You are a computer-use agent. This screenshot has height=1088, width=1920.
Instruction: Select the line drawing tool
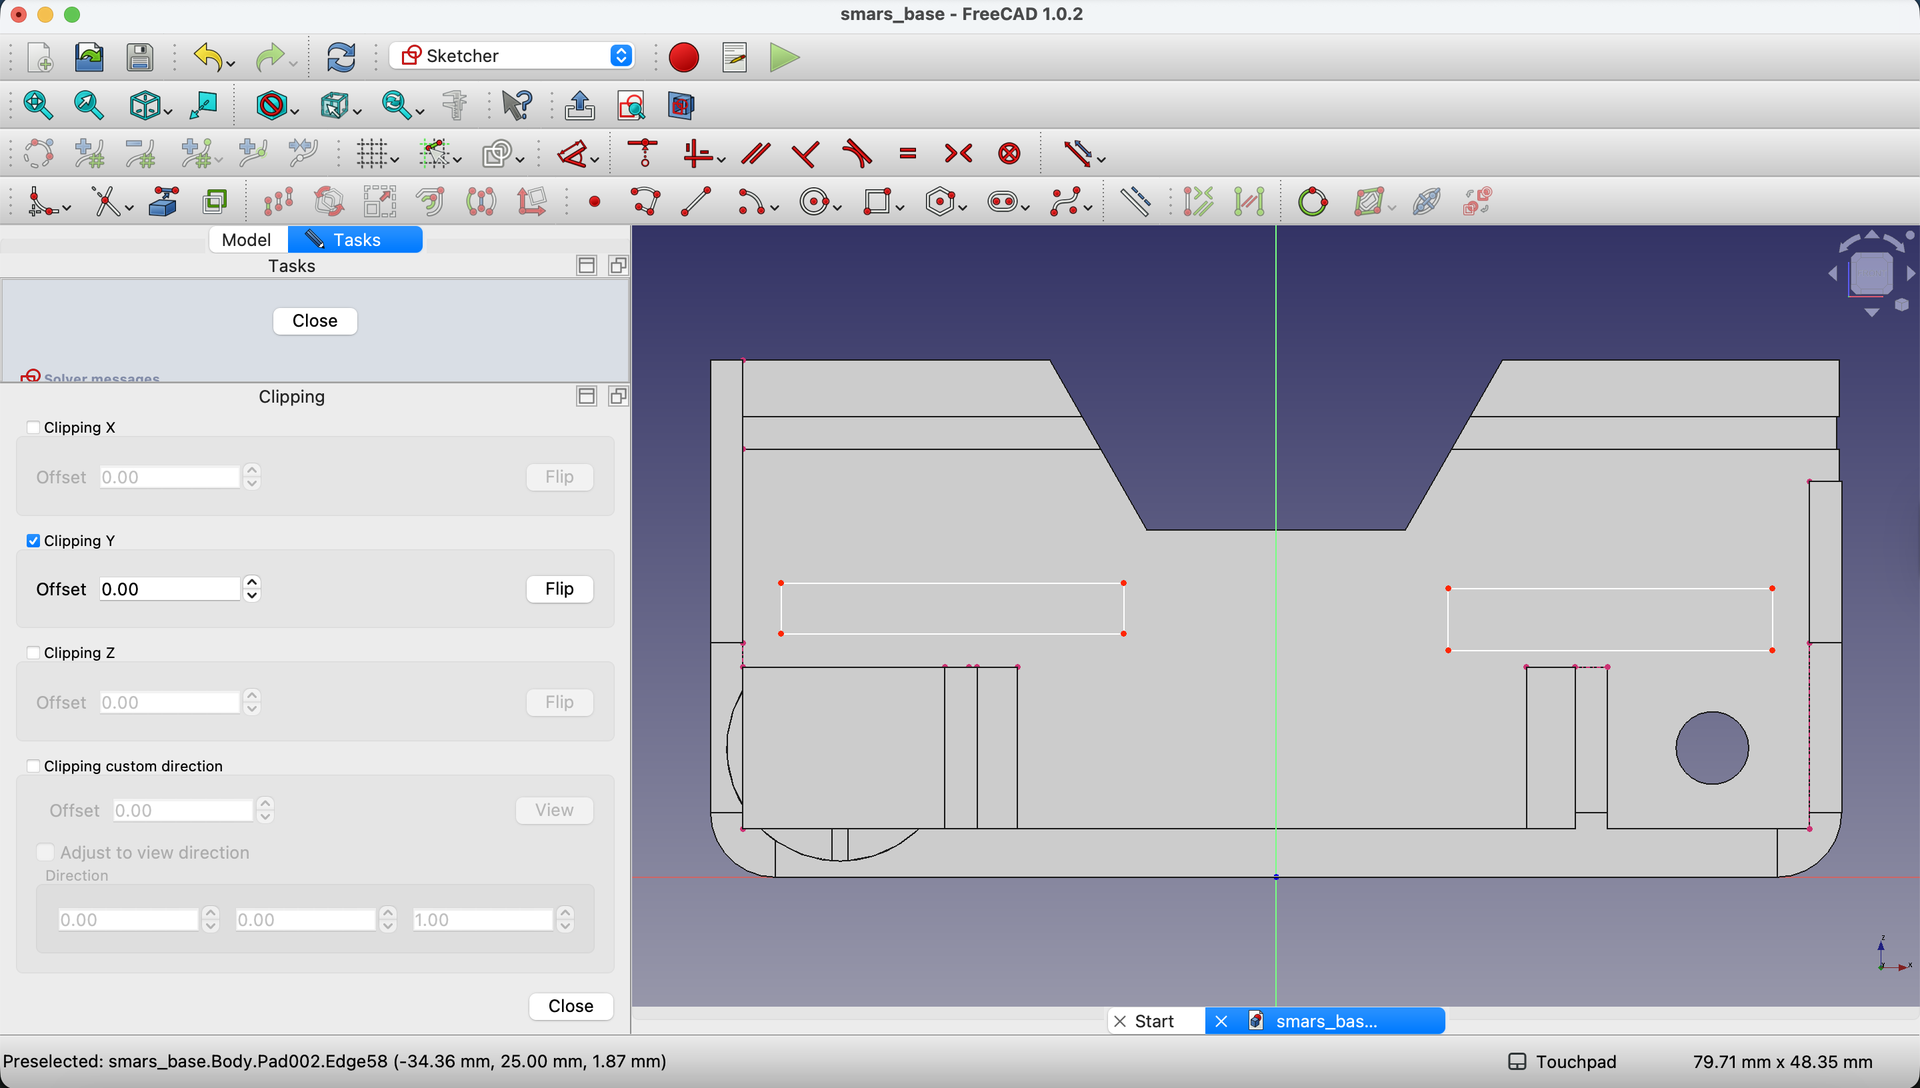pos(696,202)
